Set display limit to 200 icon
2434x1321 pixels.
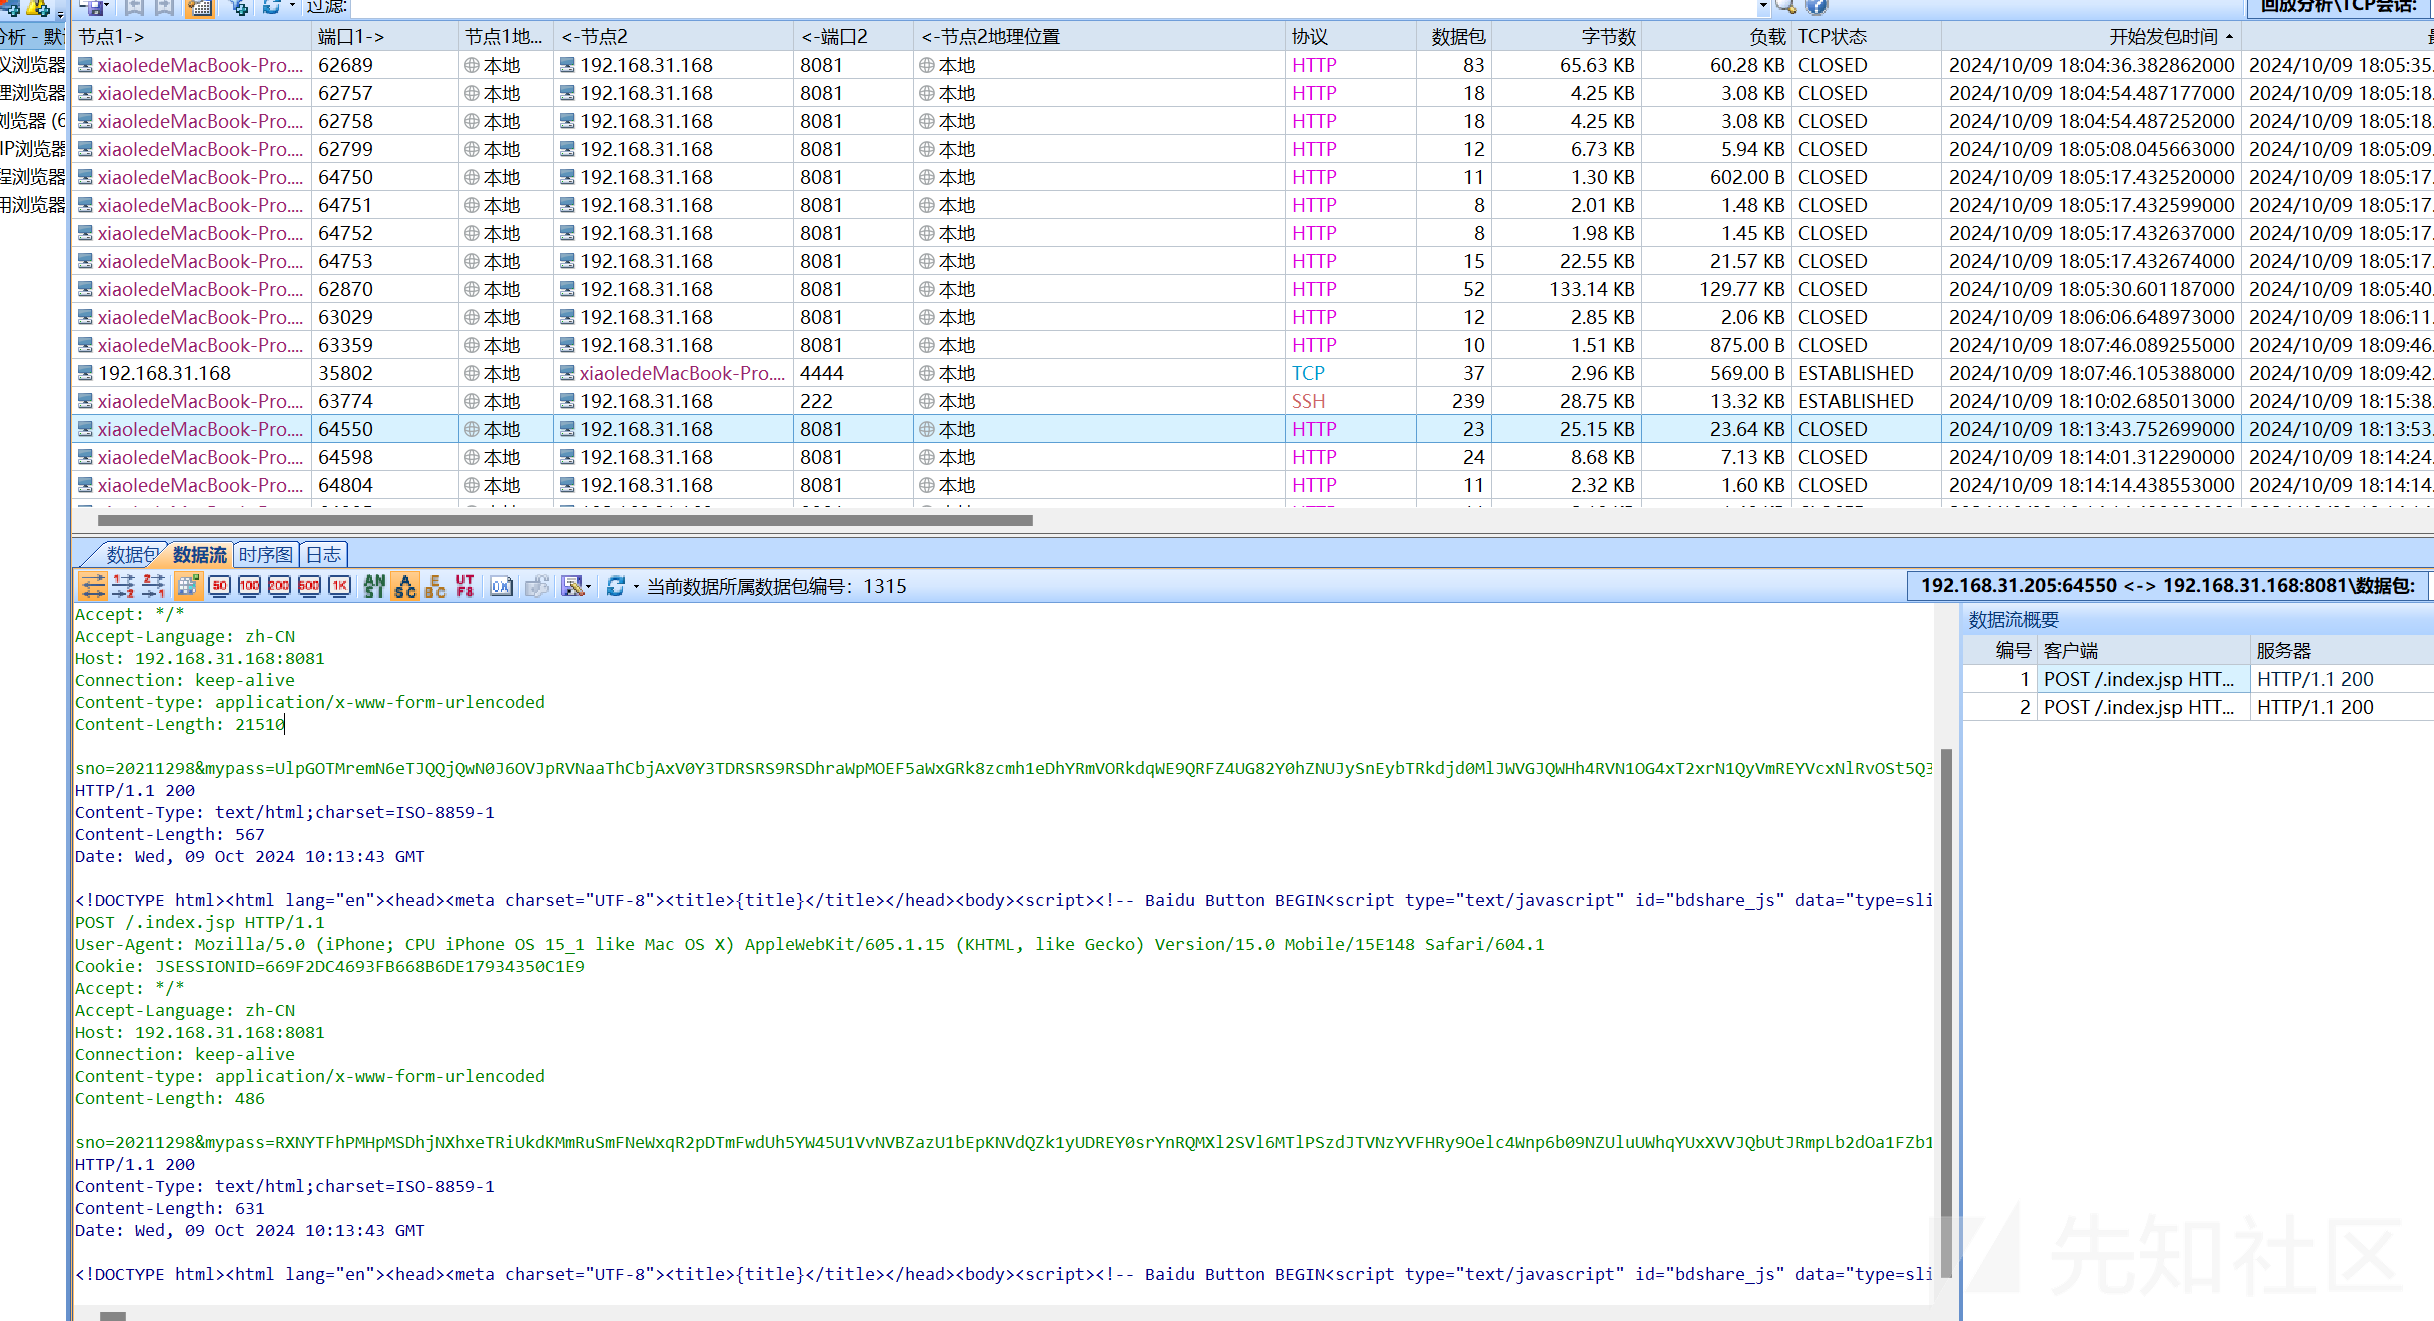pos(280,586)
